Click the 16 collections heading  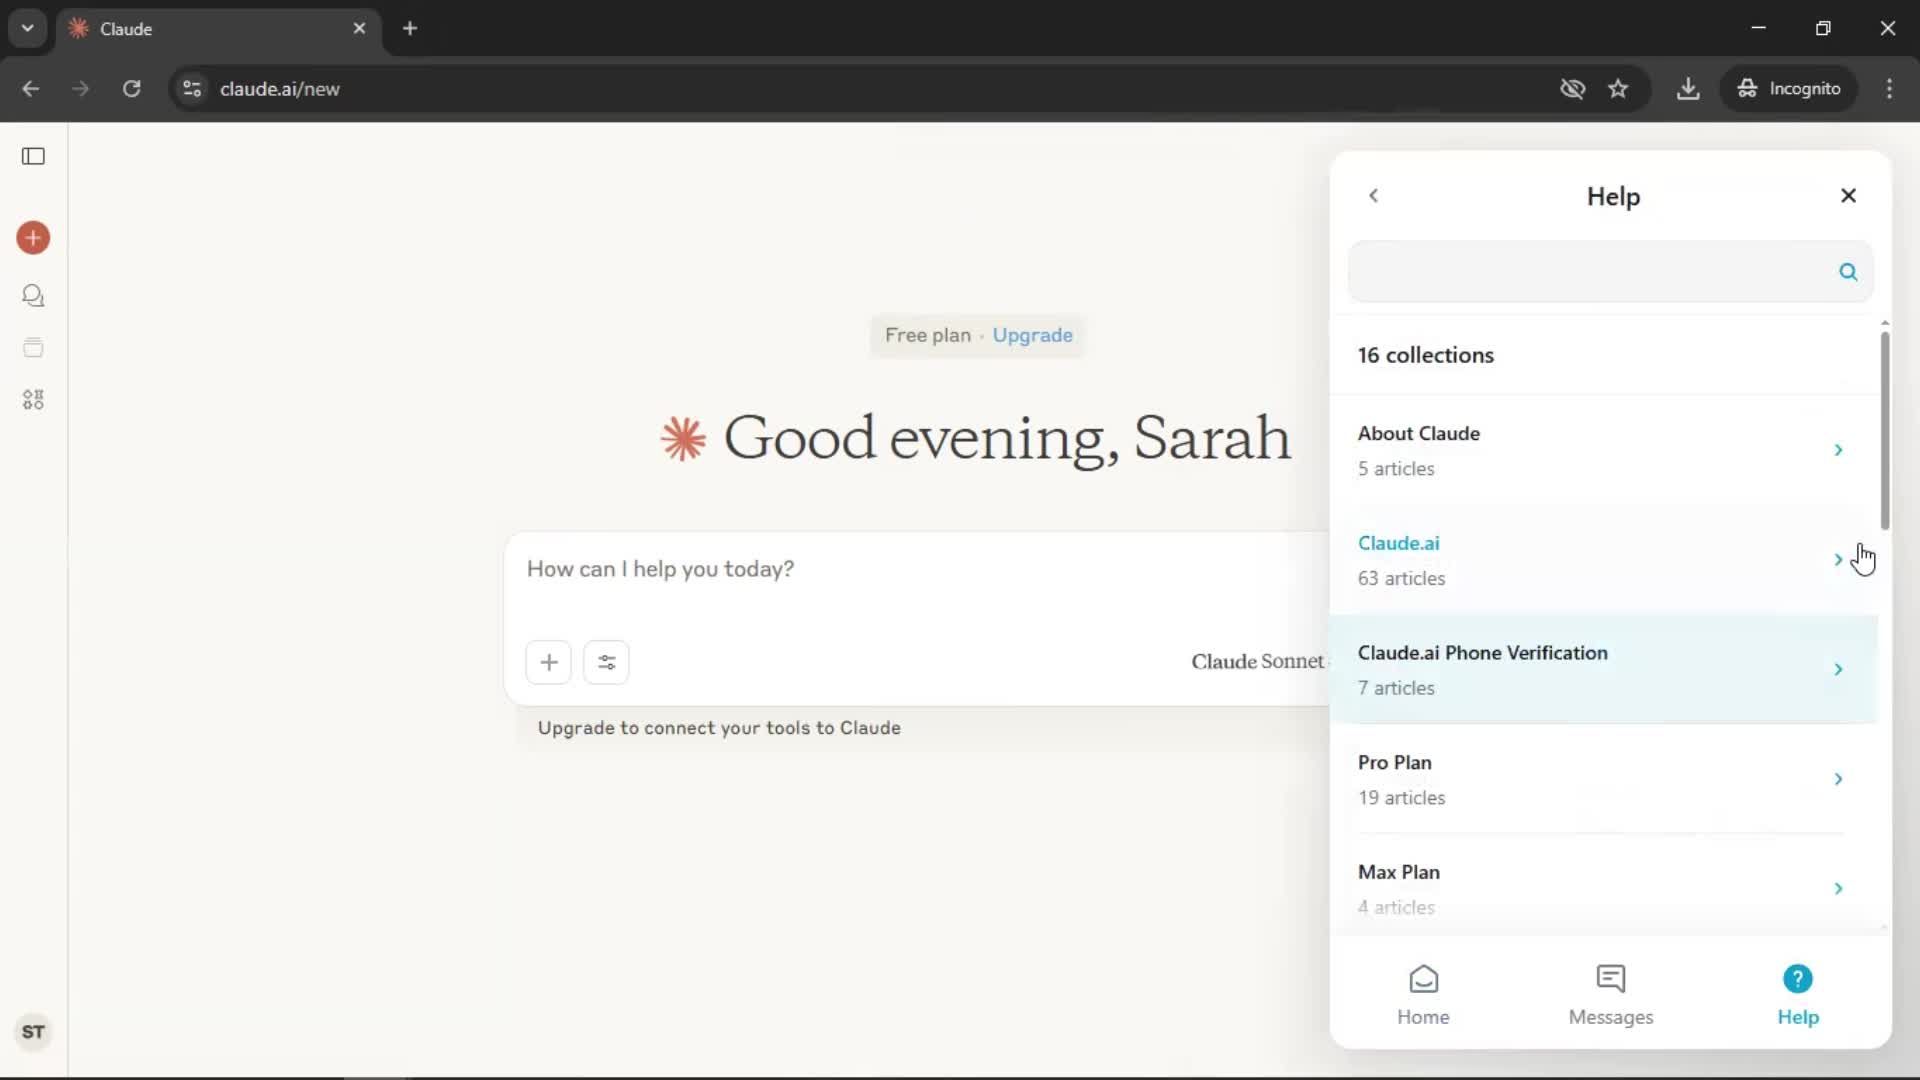click(x=1425, y=355)
